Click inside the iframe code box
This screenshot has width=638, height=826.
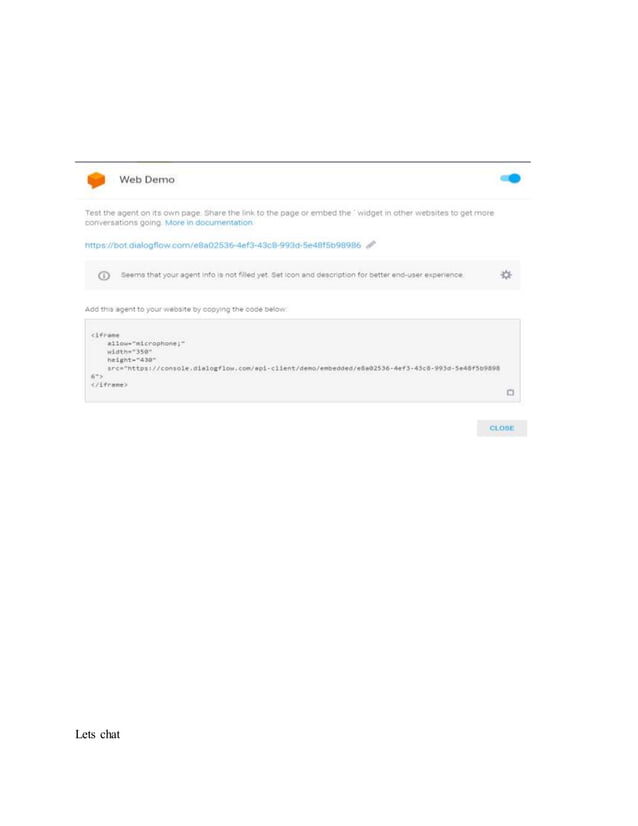coord(302,360)
